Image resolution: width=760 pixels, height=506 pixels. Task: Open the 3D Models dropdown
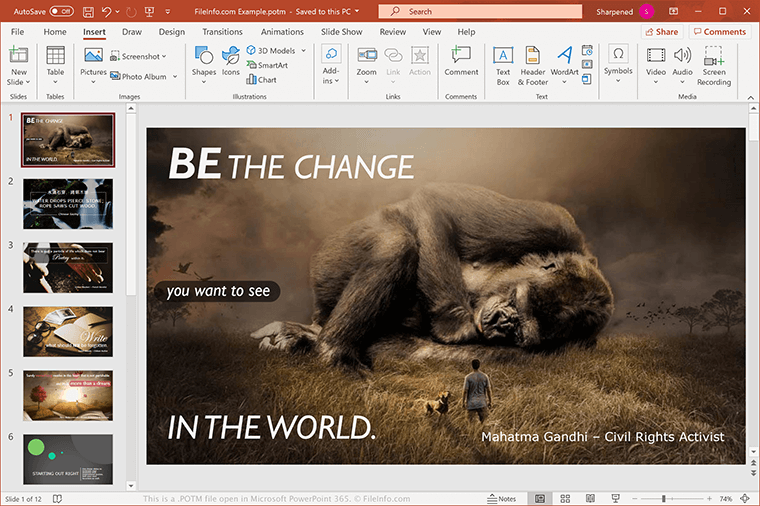tap(303, 50)
